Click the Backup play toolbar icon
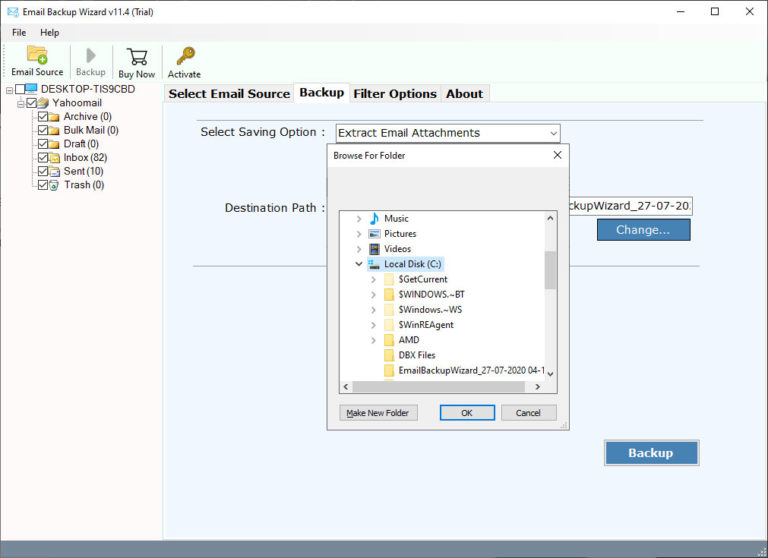 coord(91,55)
